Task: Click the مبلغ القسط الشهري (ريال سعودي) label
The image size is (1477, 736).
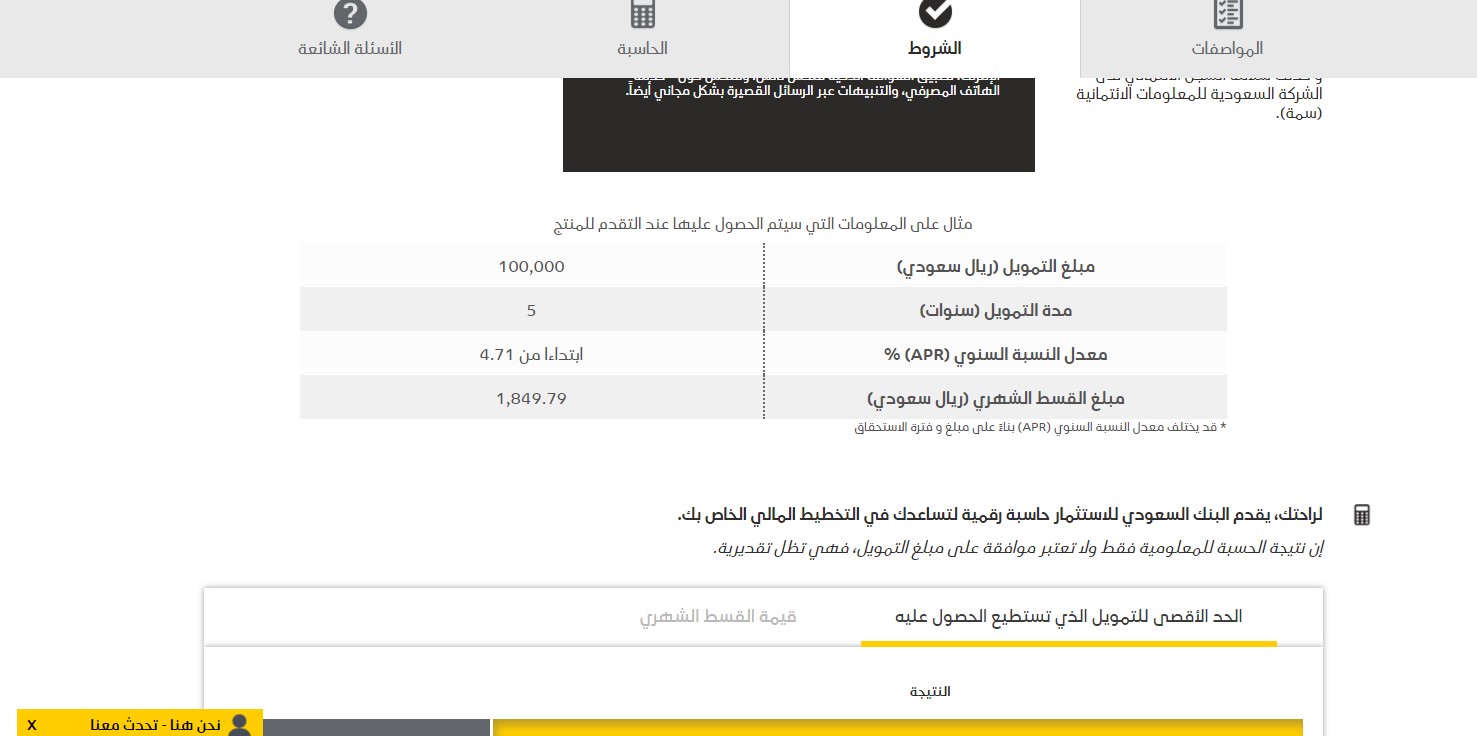Action: pyautogui.click(x=996, y=399)
